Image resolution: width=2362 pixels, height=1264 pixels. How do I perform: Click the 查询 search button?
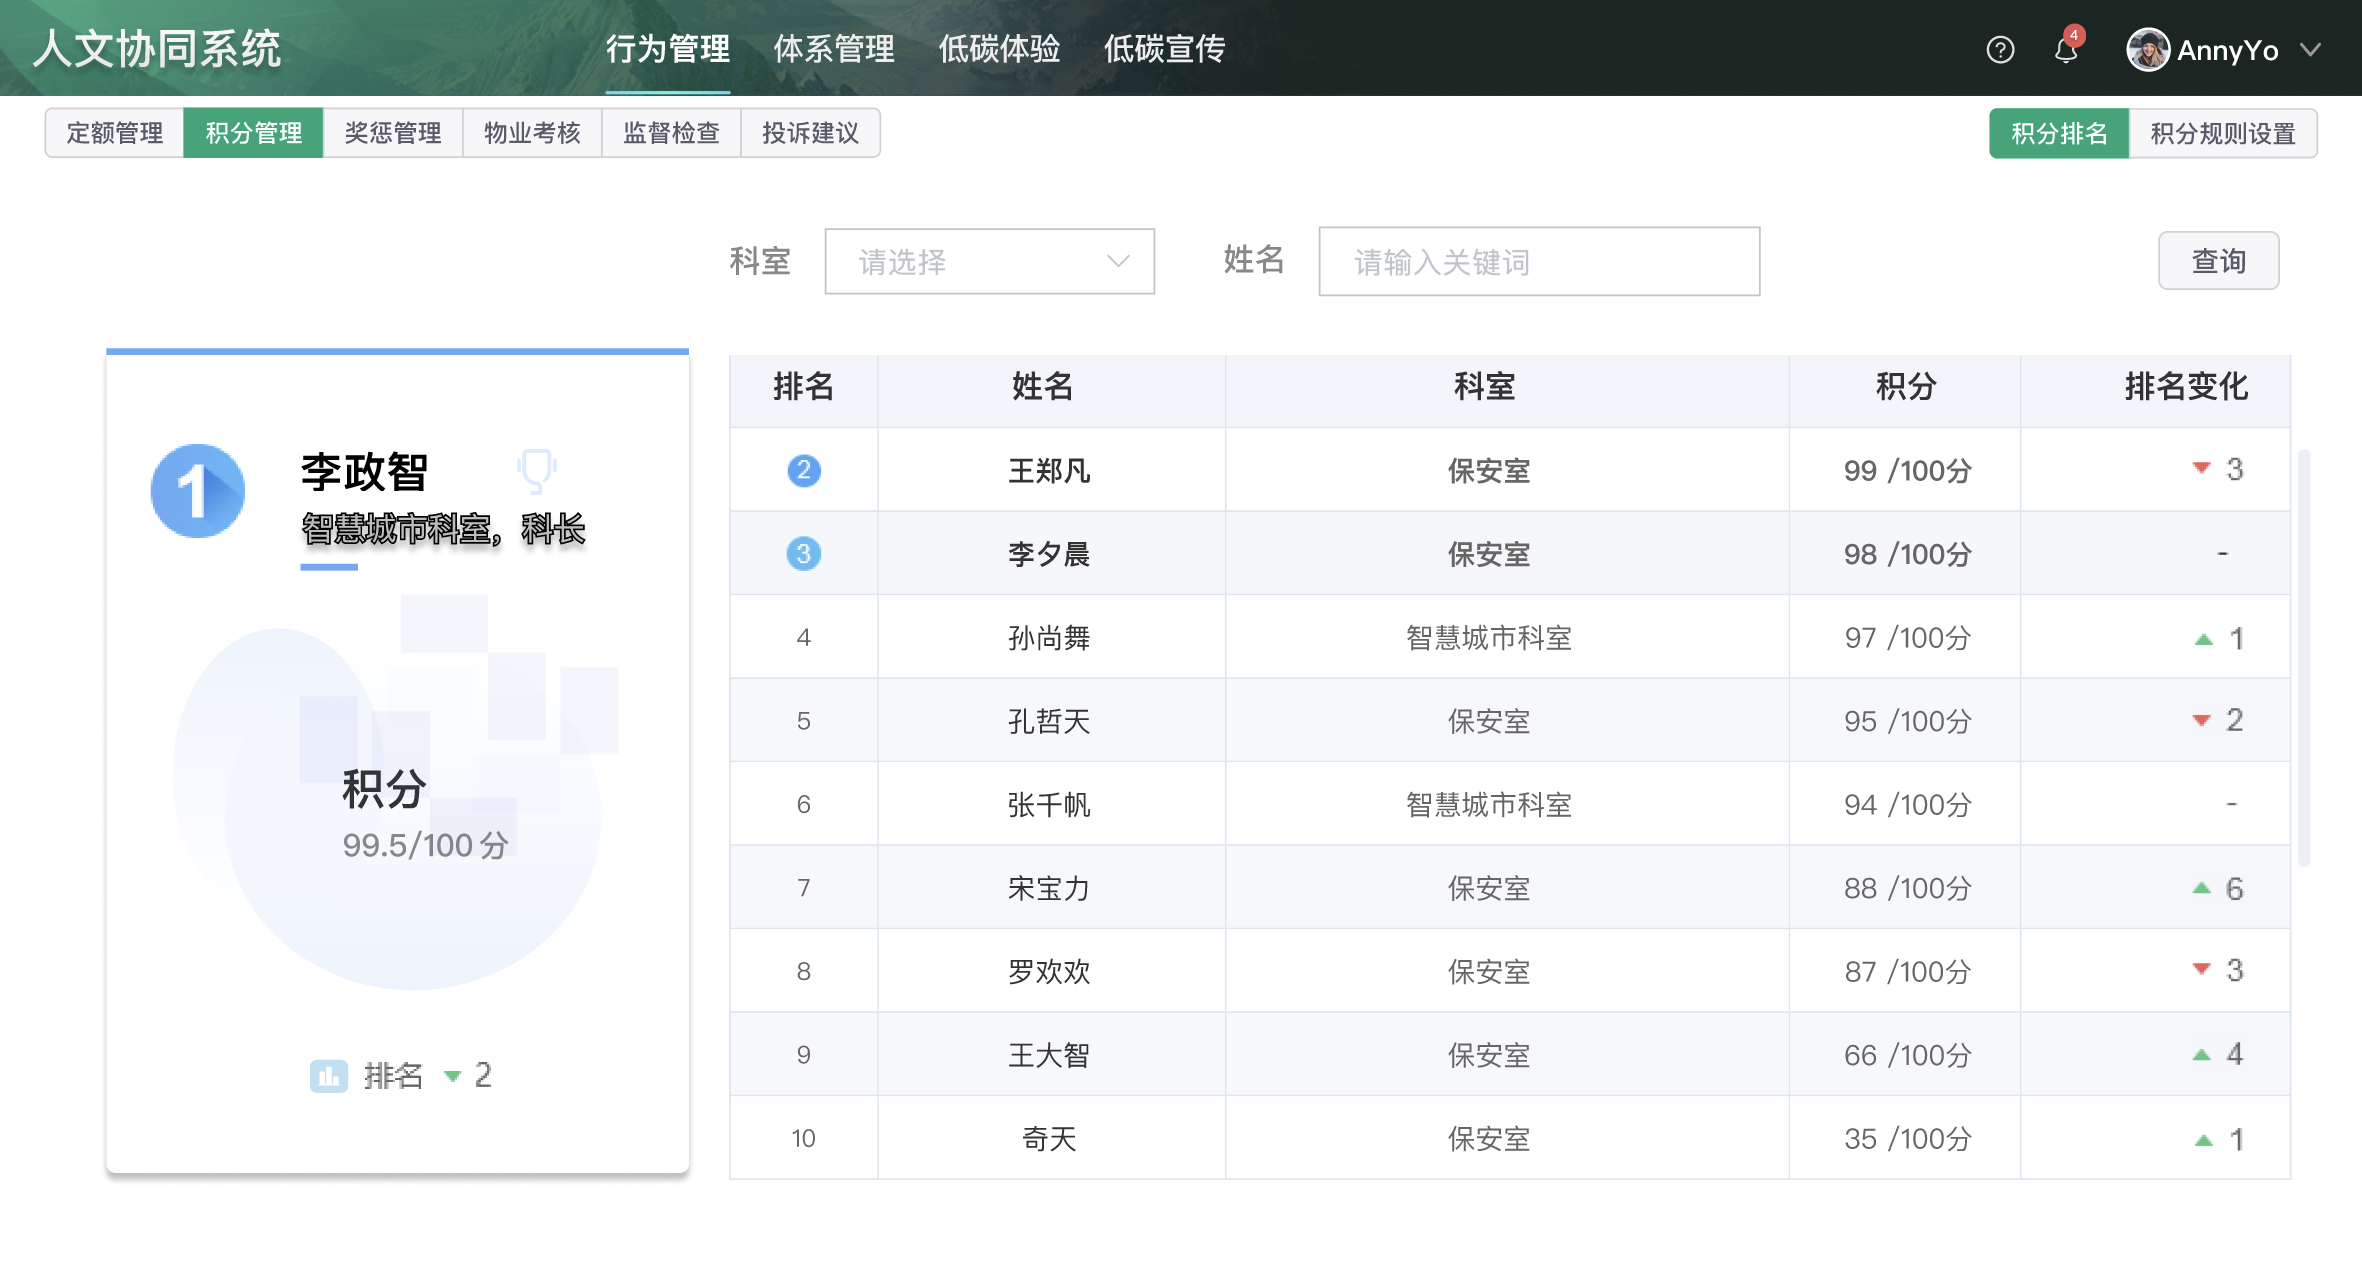[2218, 261]
